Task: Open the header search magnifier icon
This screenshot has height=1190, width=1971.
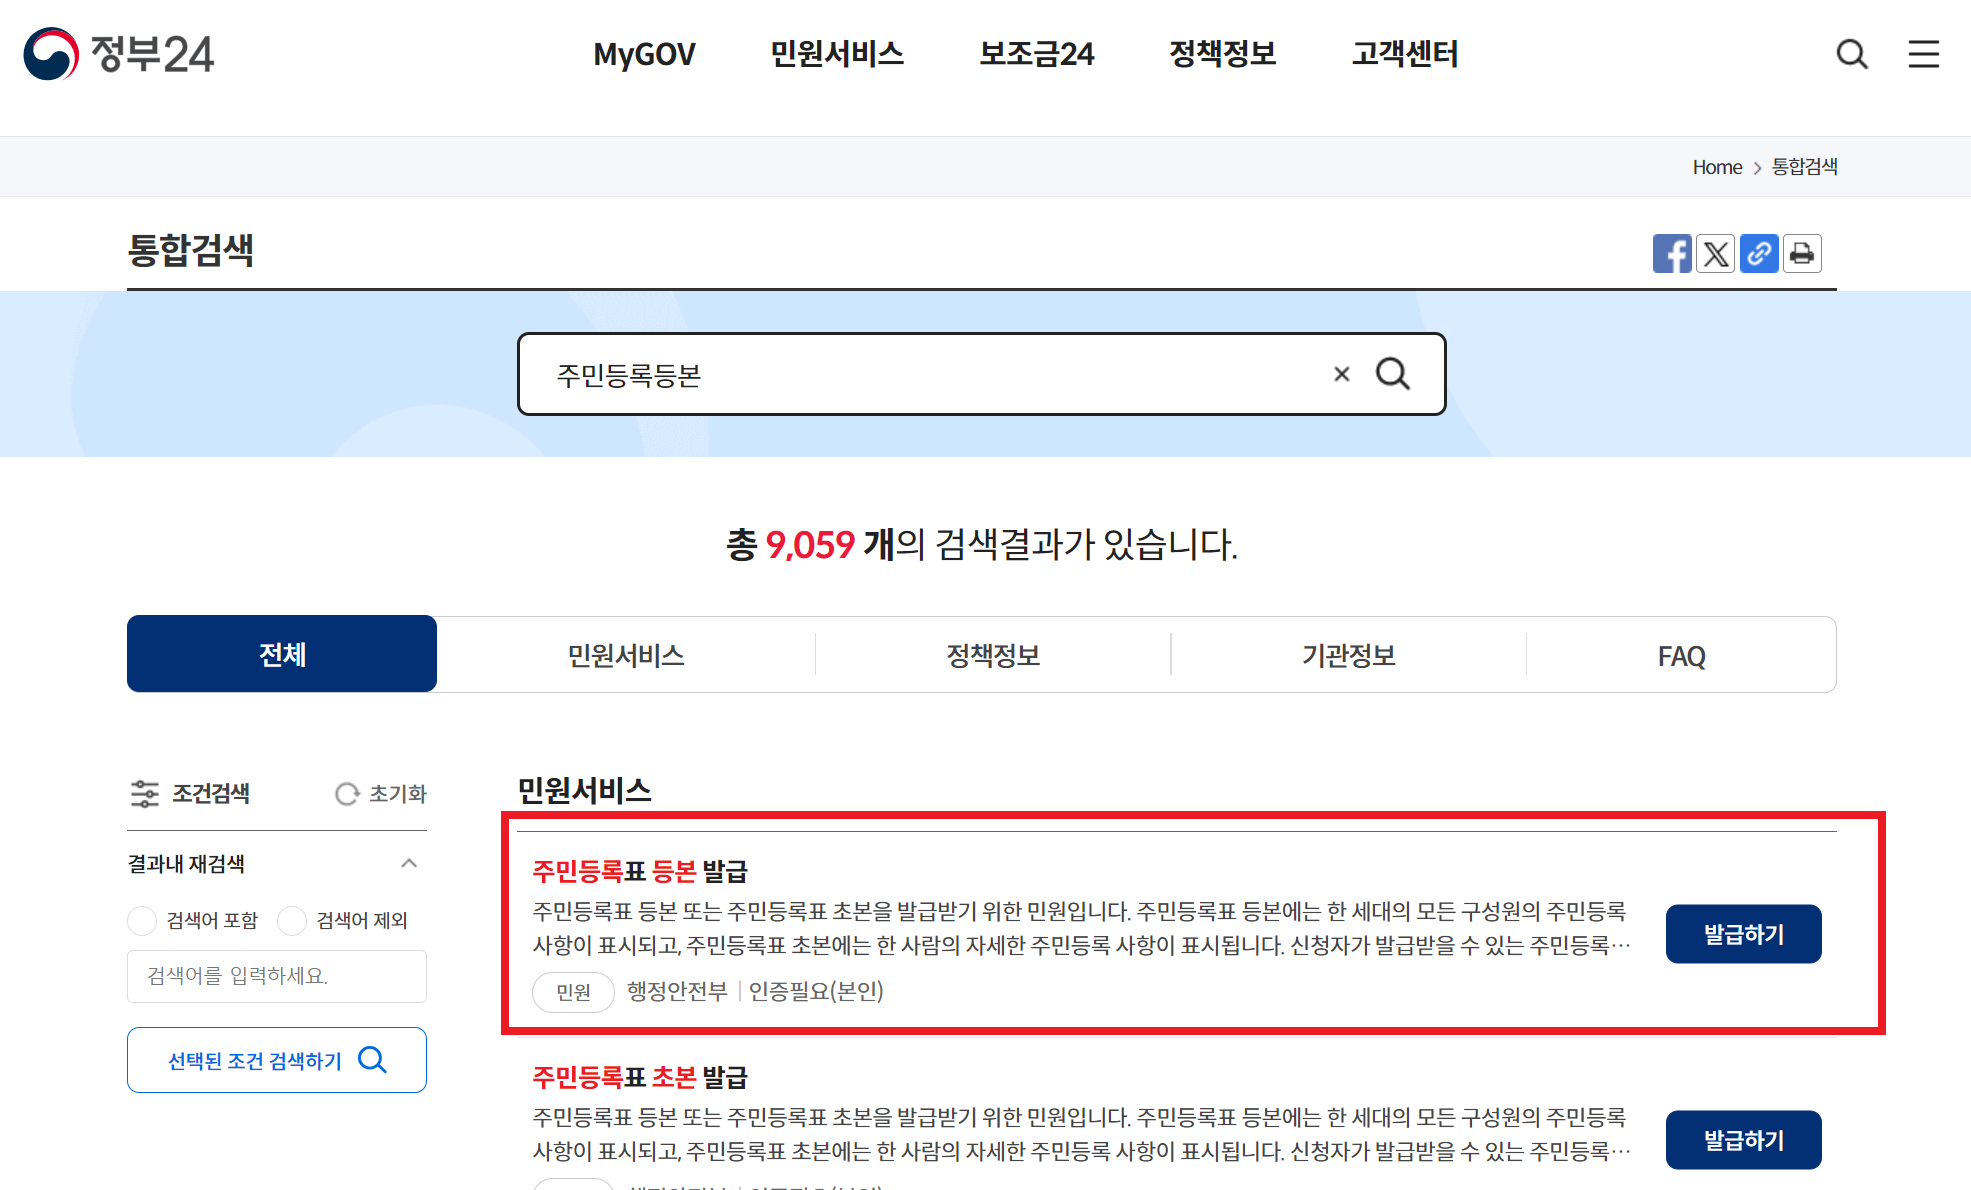Action: click(x=1852, y=54)
